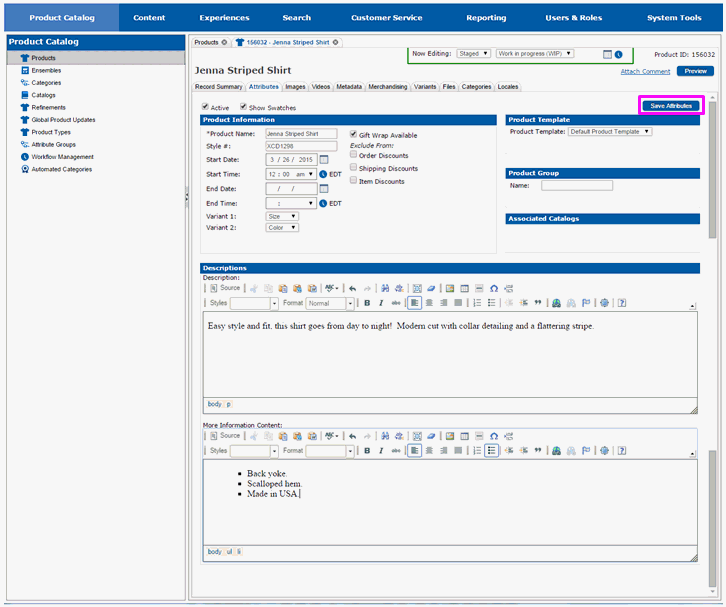Screen dimensions: 726x607
Task: Open the Work in progress (WIP) dropdown
Action: click(x=535, y=54)
